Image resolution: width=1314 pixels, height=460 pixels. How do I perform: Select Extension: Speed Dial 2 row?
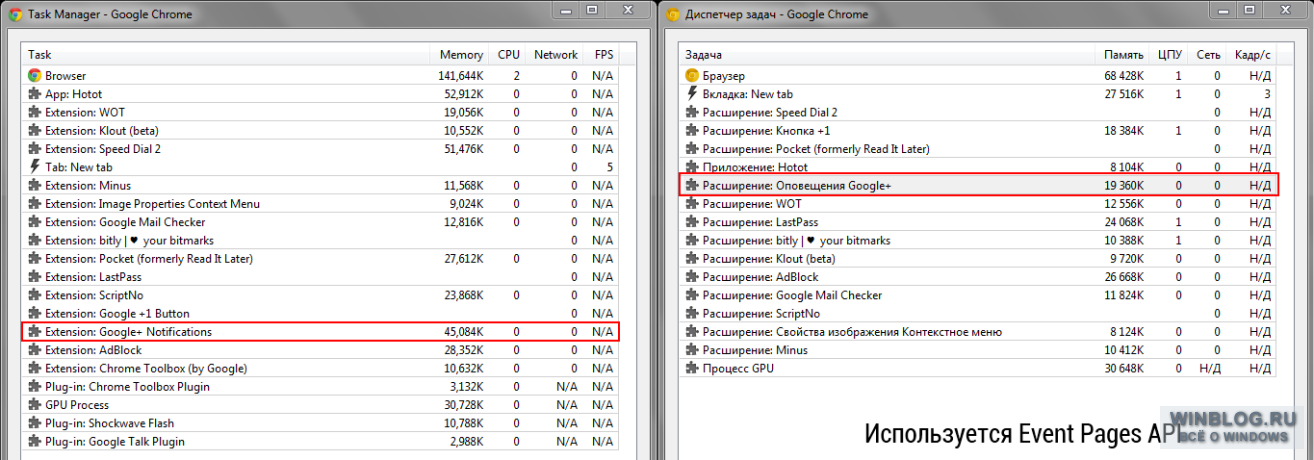pos(321,149)
